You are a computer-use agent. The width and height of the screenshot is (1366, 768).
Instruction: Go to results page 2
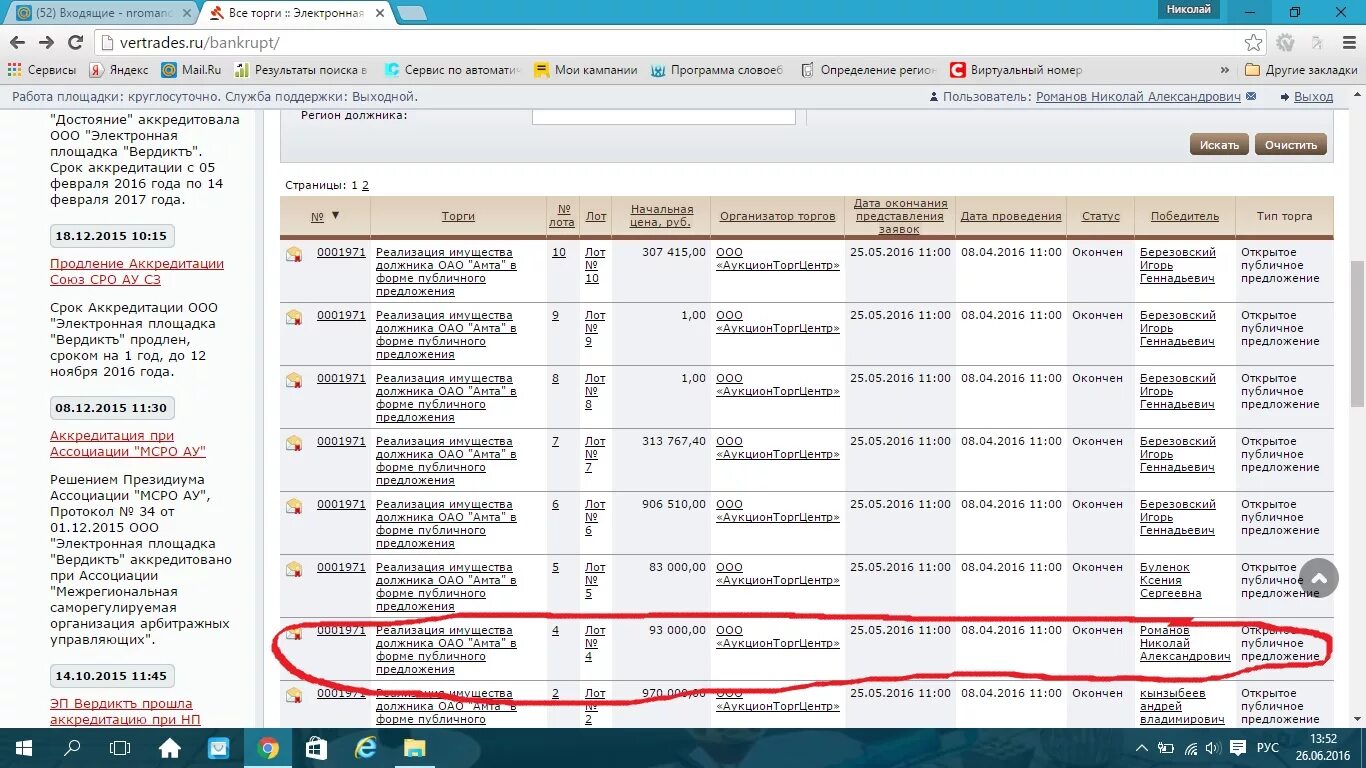(x=365, y=185)
